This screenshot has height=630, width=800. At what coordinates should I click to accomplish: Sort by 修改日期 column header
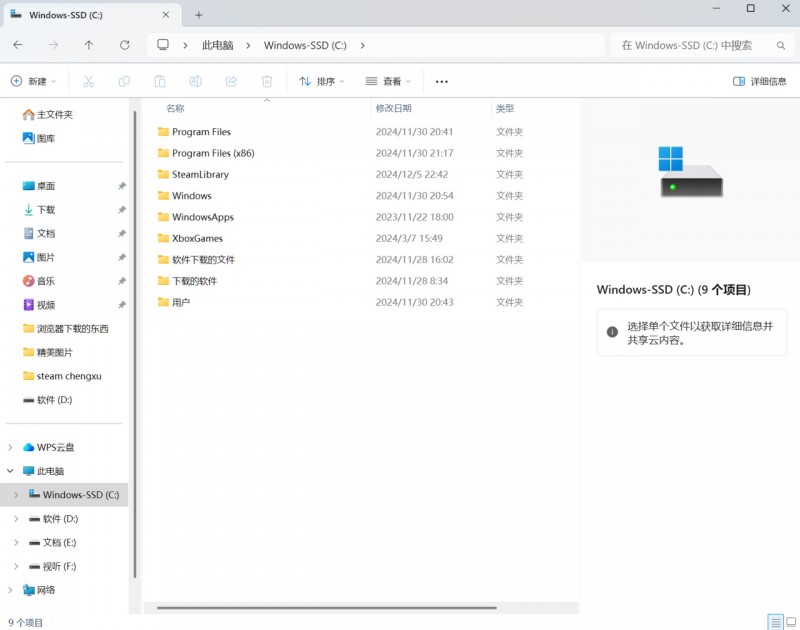click(x=393, y=108)
